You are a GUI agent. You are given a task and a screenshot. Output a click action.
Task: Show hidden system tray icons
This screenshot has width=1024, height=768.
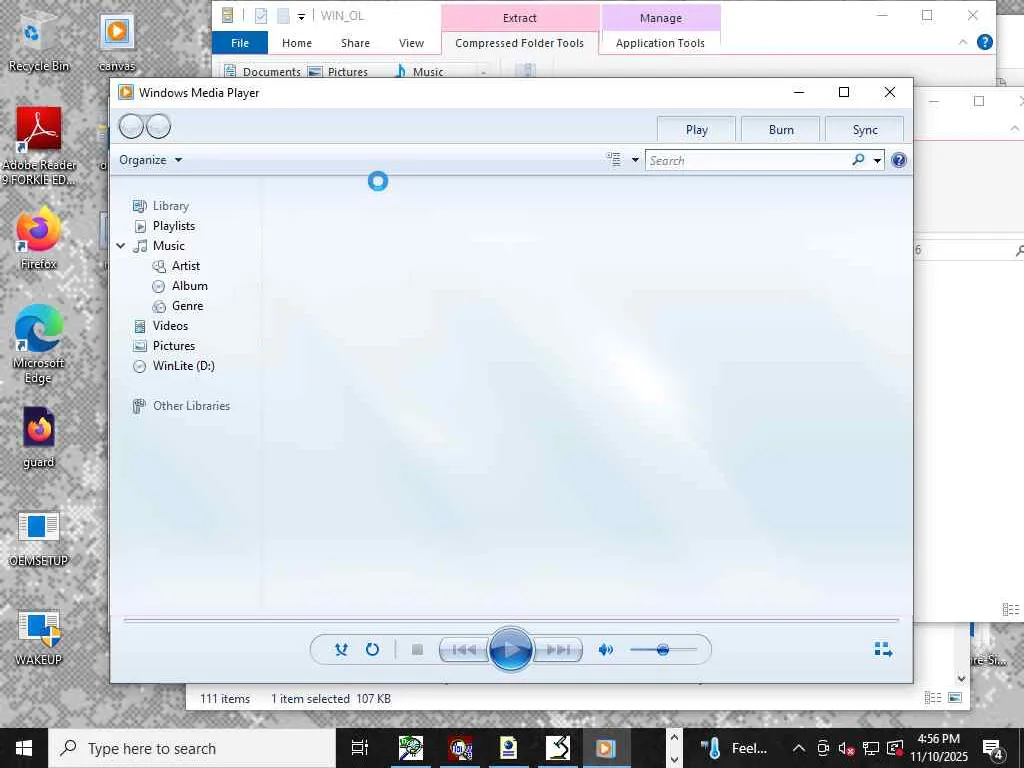click(x=798, y=748)
